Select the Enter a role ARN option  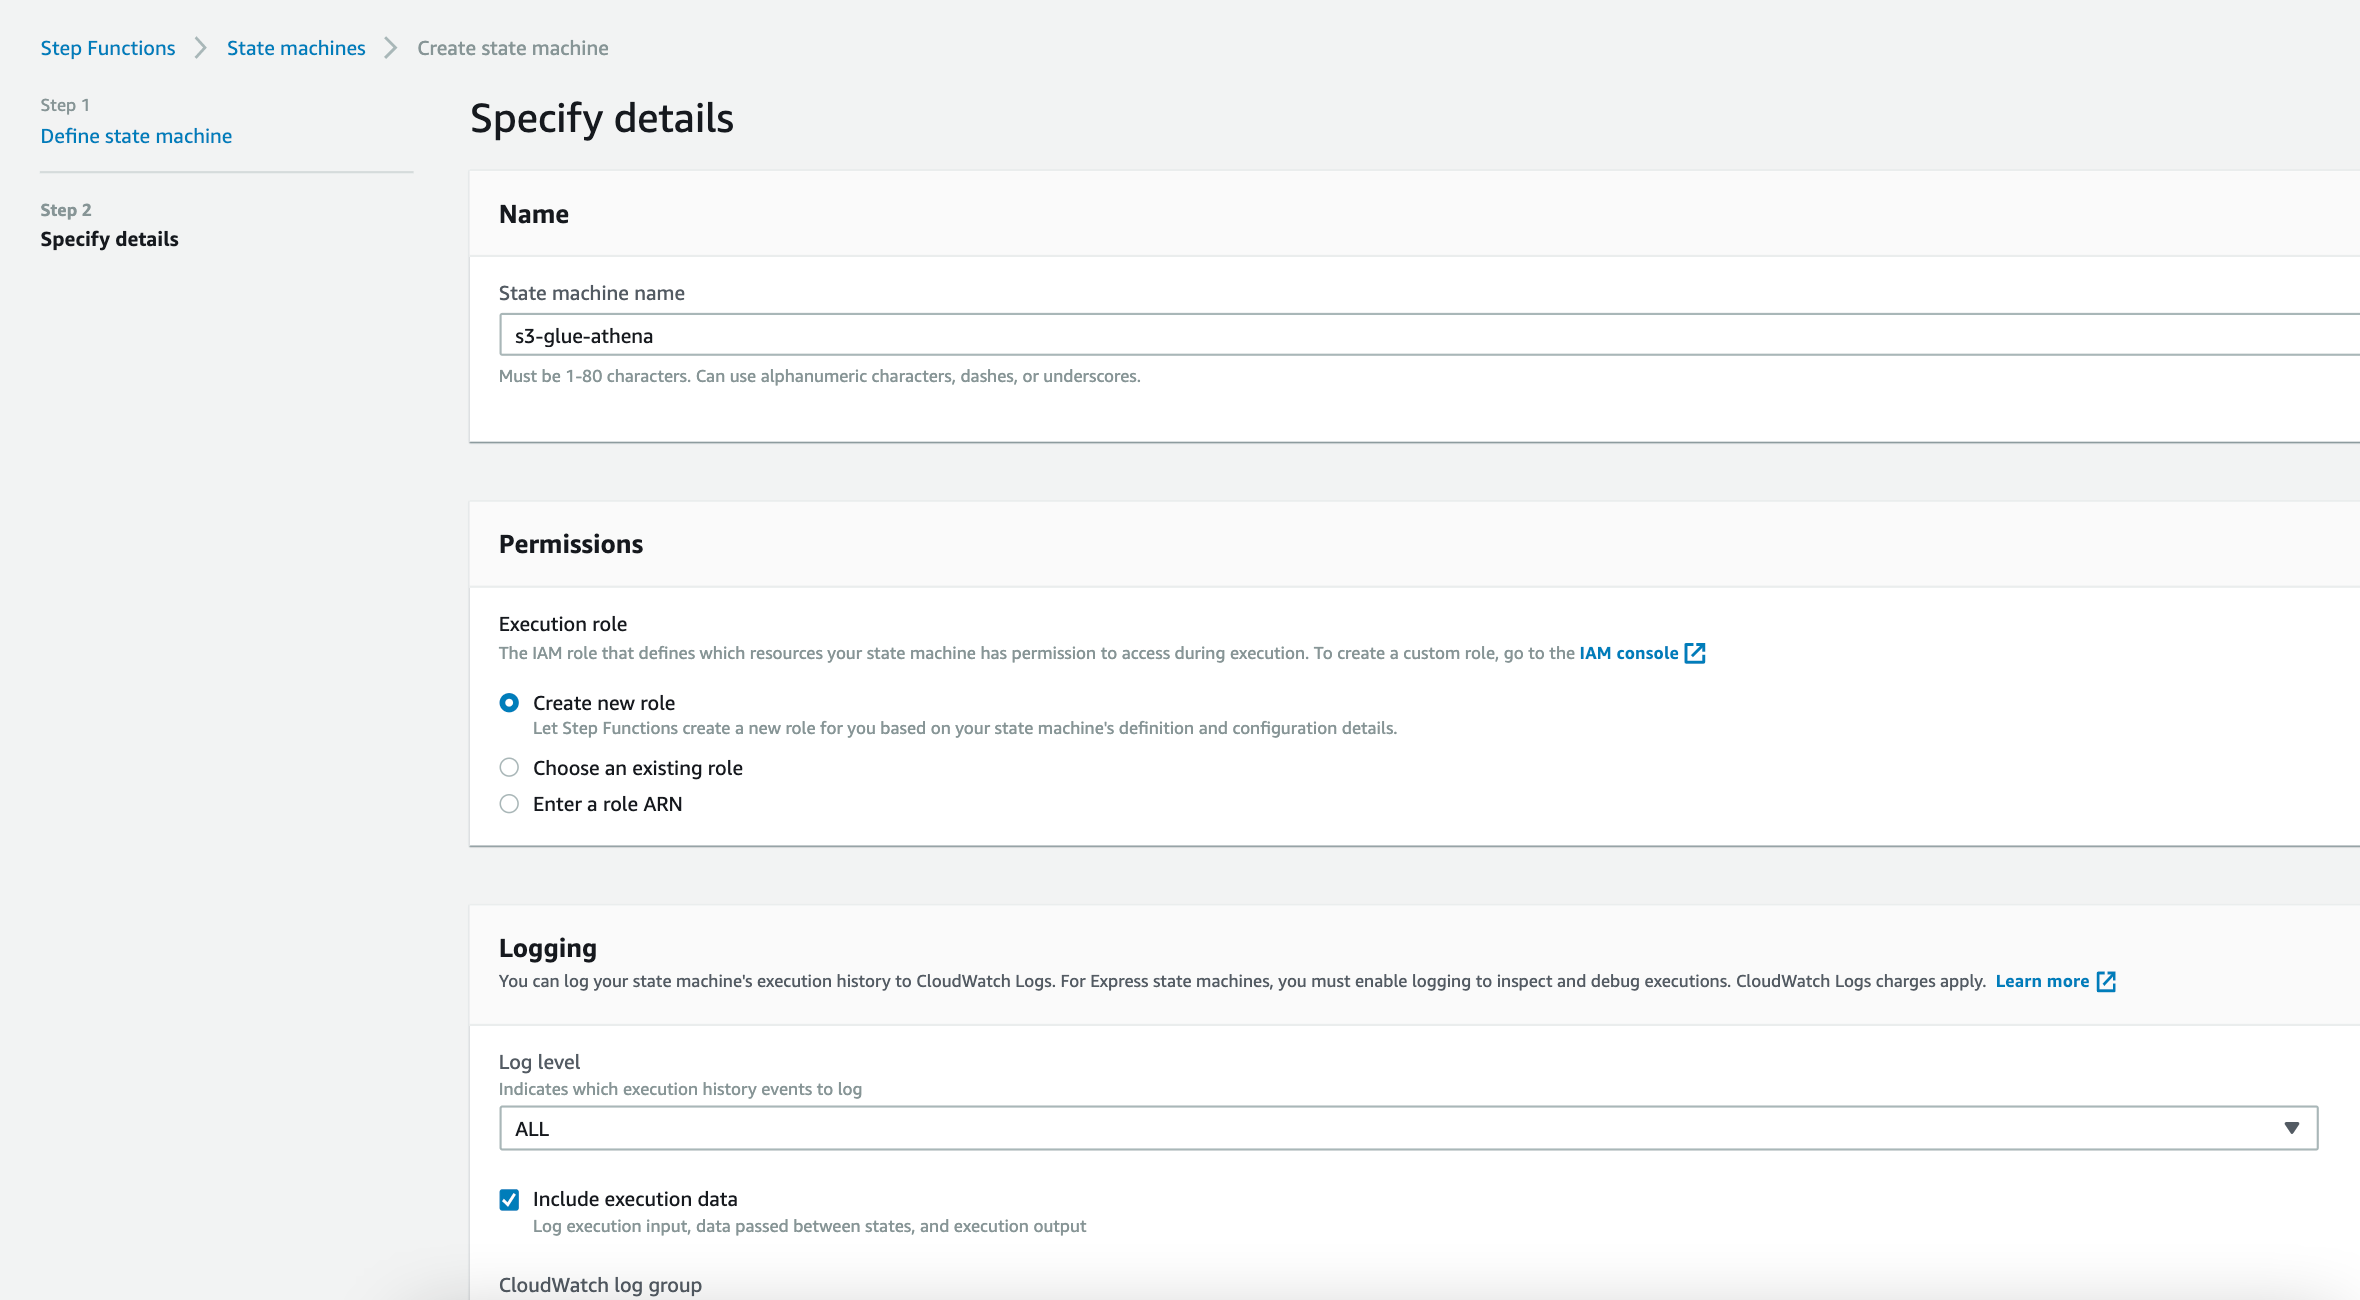coord(509,804)
